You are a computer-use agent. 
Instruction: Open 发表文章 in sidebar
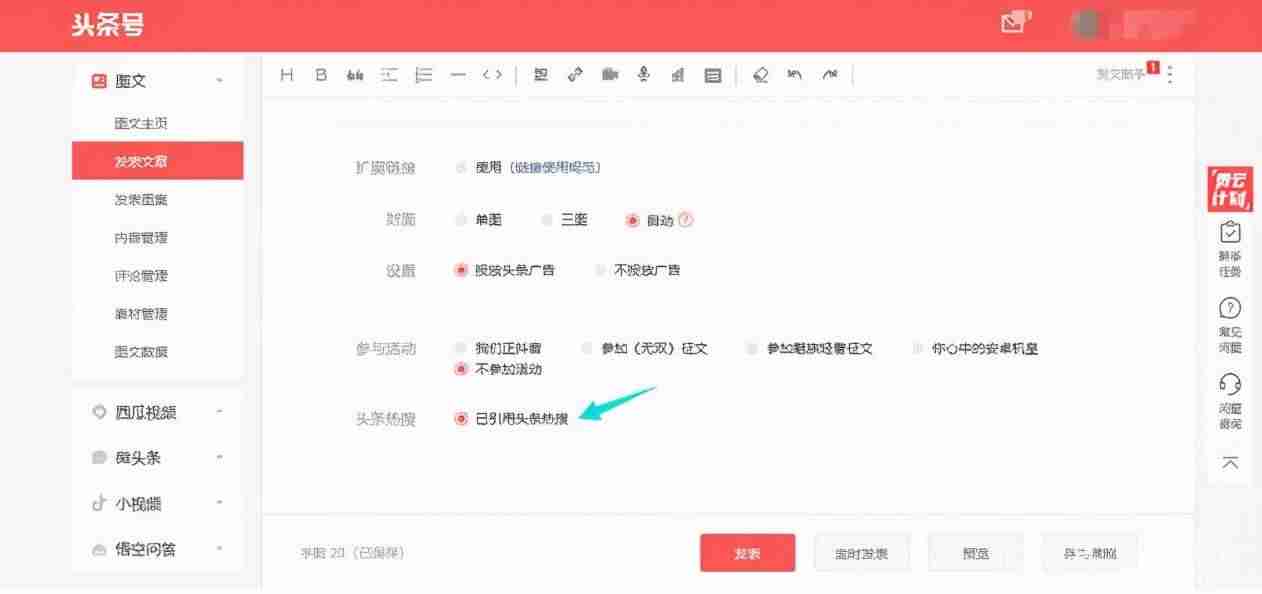click(x=157, y=161)
